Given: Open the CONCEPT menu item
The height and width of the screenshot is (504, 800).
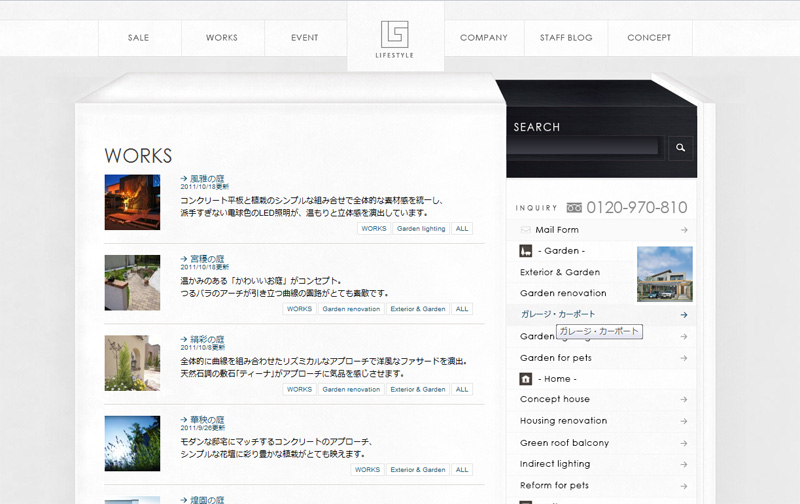Looking at the screenshot, I should point(649,38).
